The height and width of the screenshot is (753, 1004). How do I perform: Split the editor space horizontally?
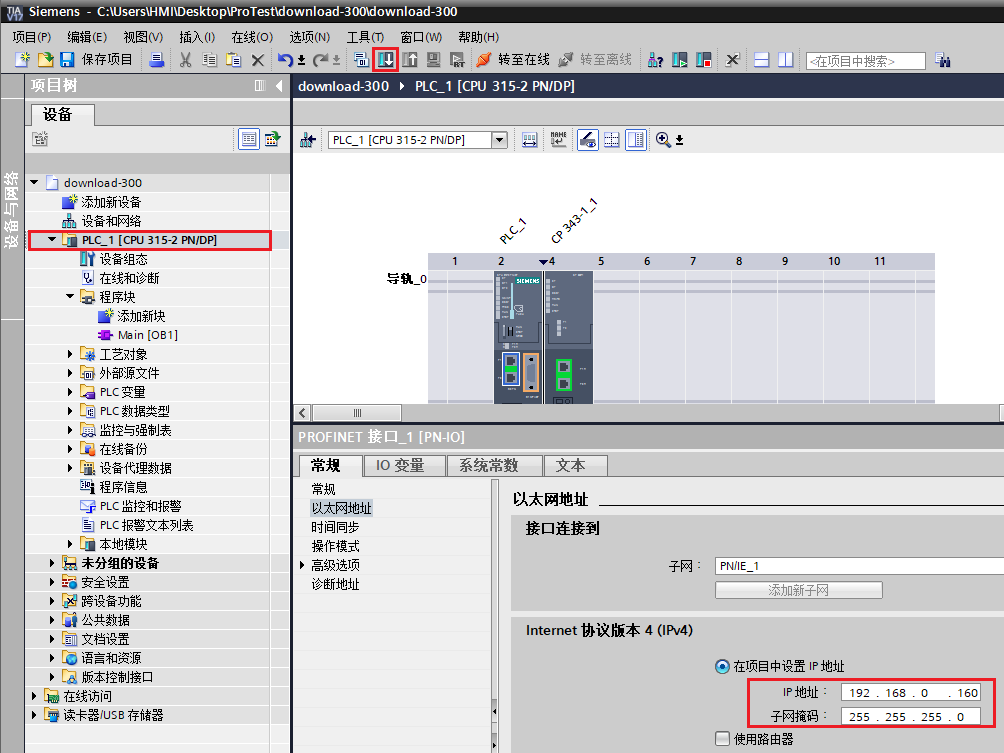coord(761,60)
